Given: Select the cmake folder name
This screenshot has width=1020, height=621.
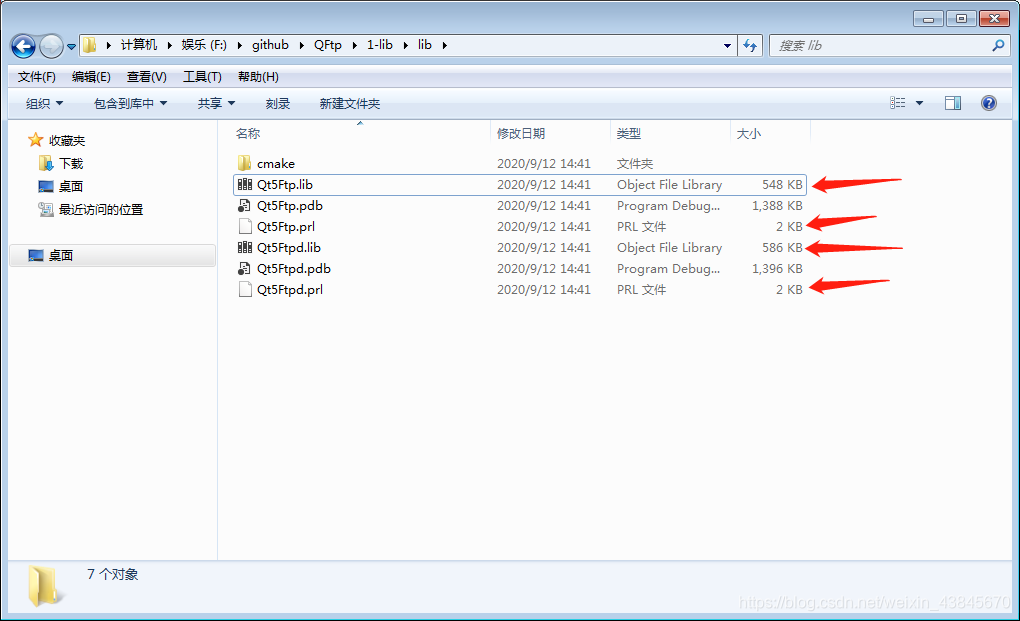Looking at the screenshot, I should click(276, 164).
